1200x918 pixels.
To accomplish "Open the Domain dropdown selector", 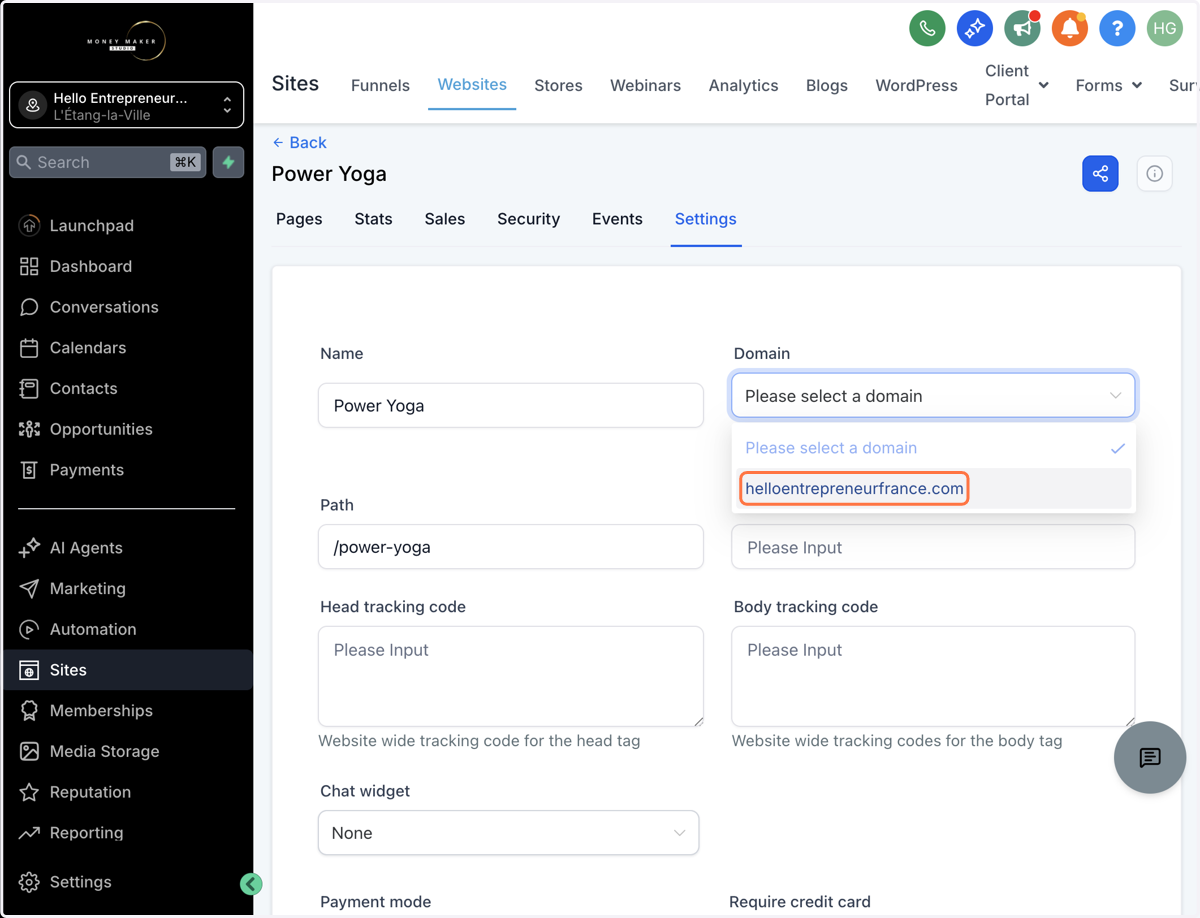I will coord(933,396).
